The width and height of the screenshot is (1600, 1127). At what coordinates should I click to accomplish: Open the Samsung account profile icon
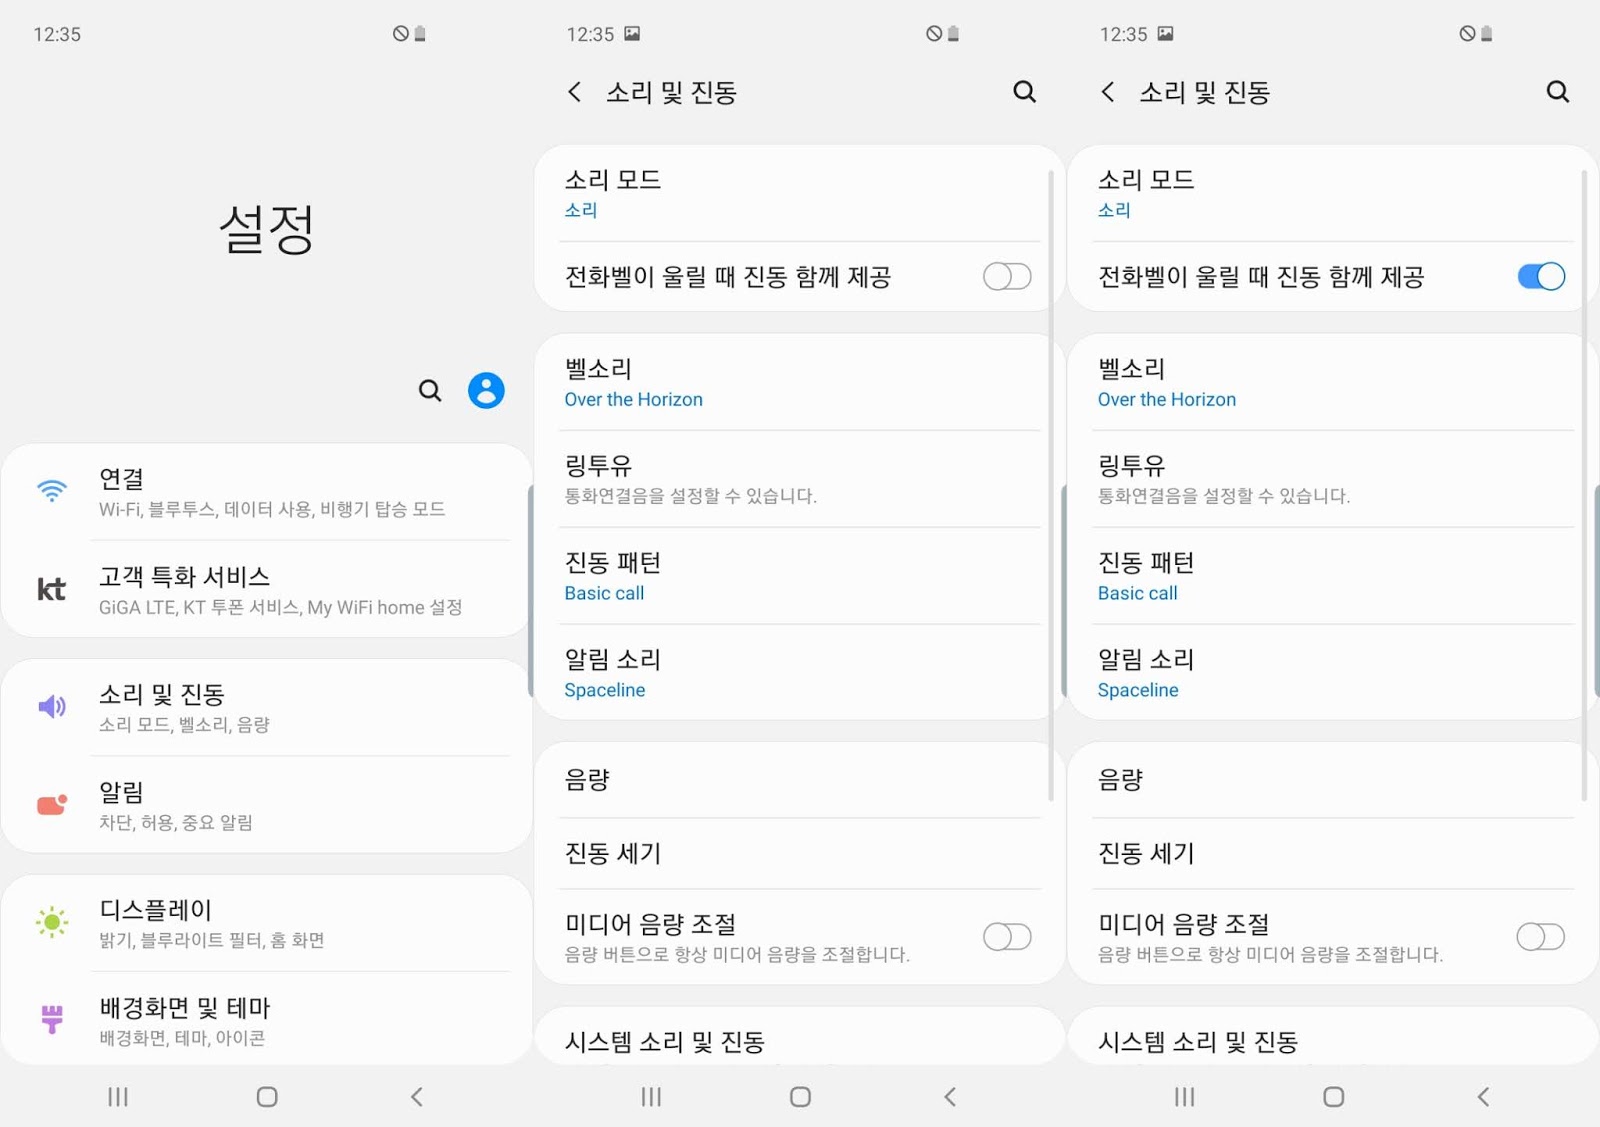point(486,390)
